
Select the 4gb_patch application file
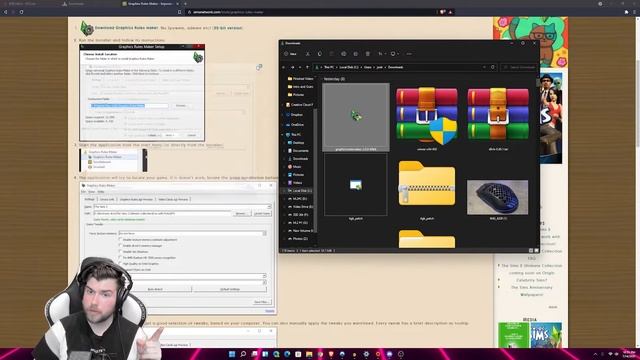pos(356,187)
